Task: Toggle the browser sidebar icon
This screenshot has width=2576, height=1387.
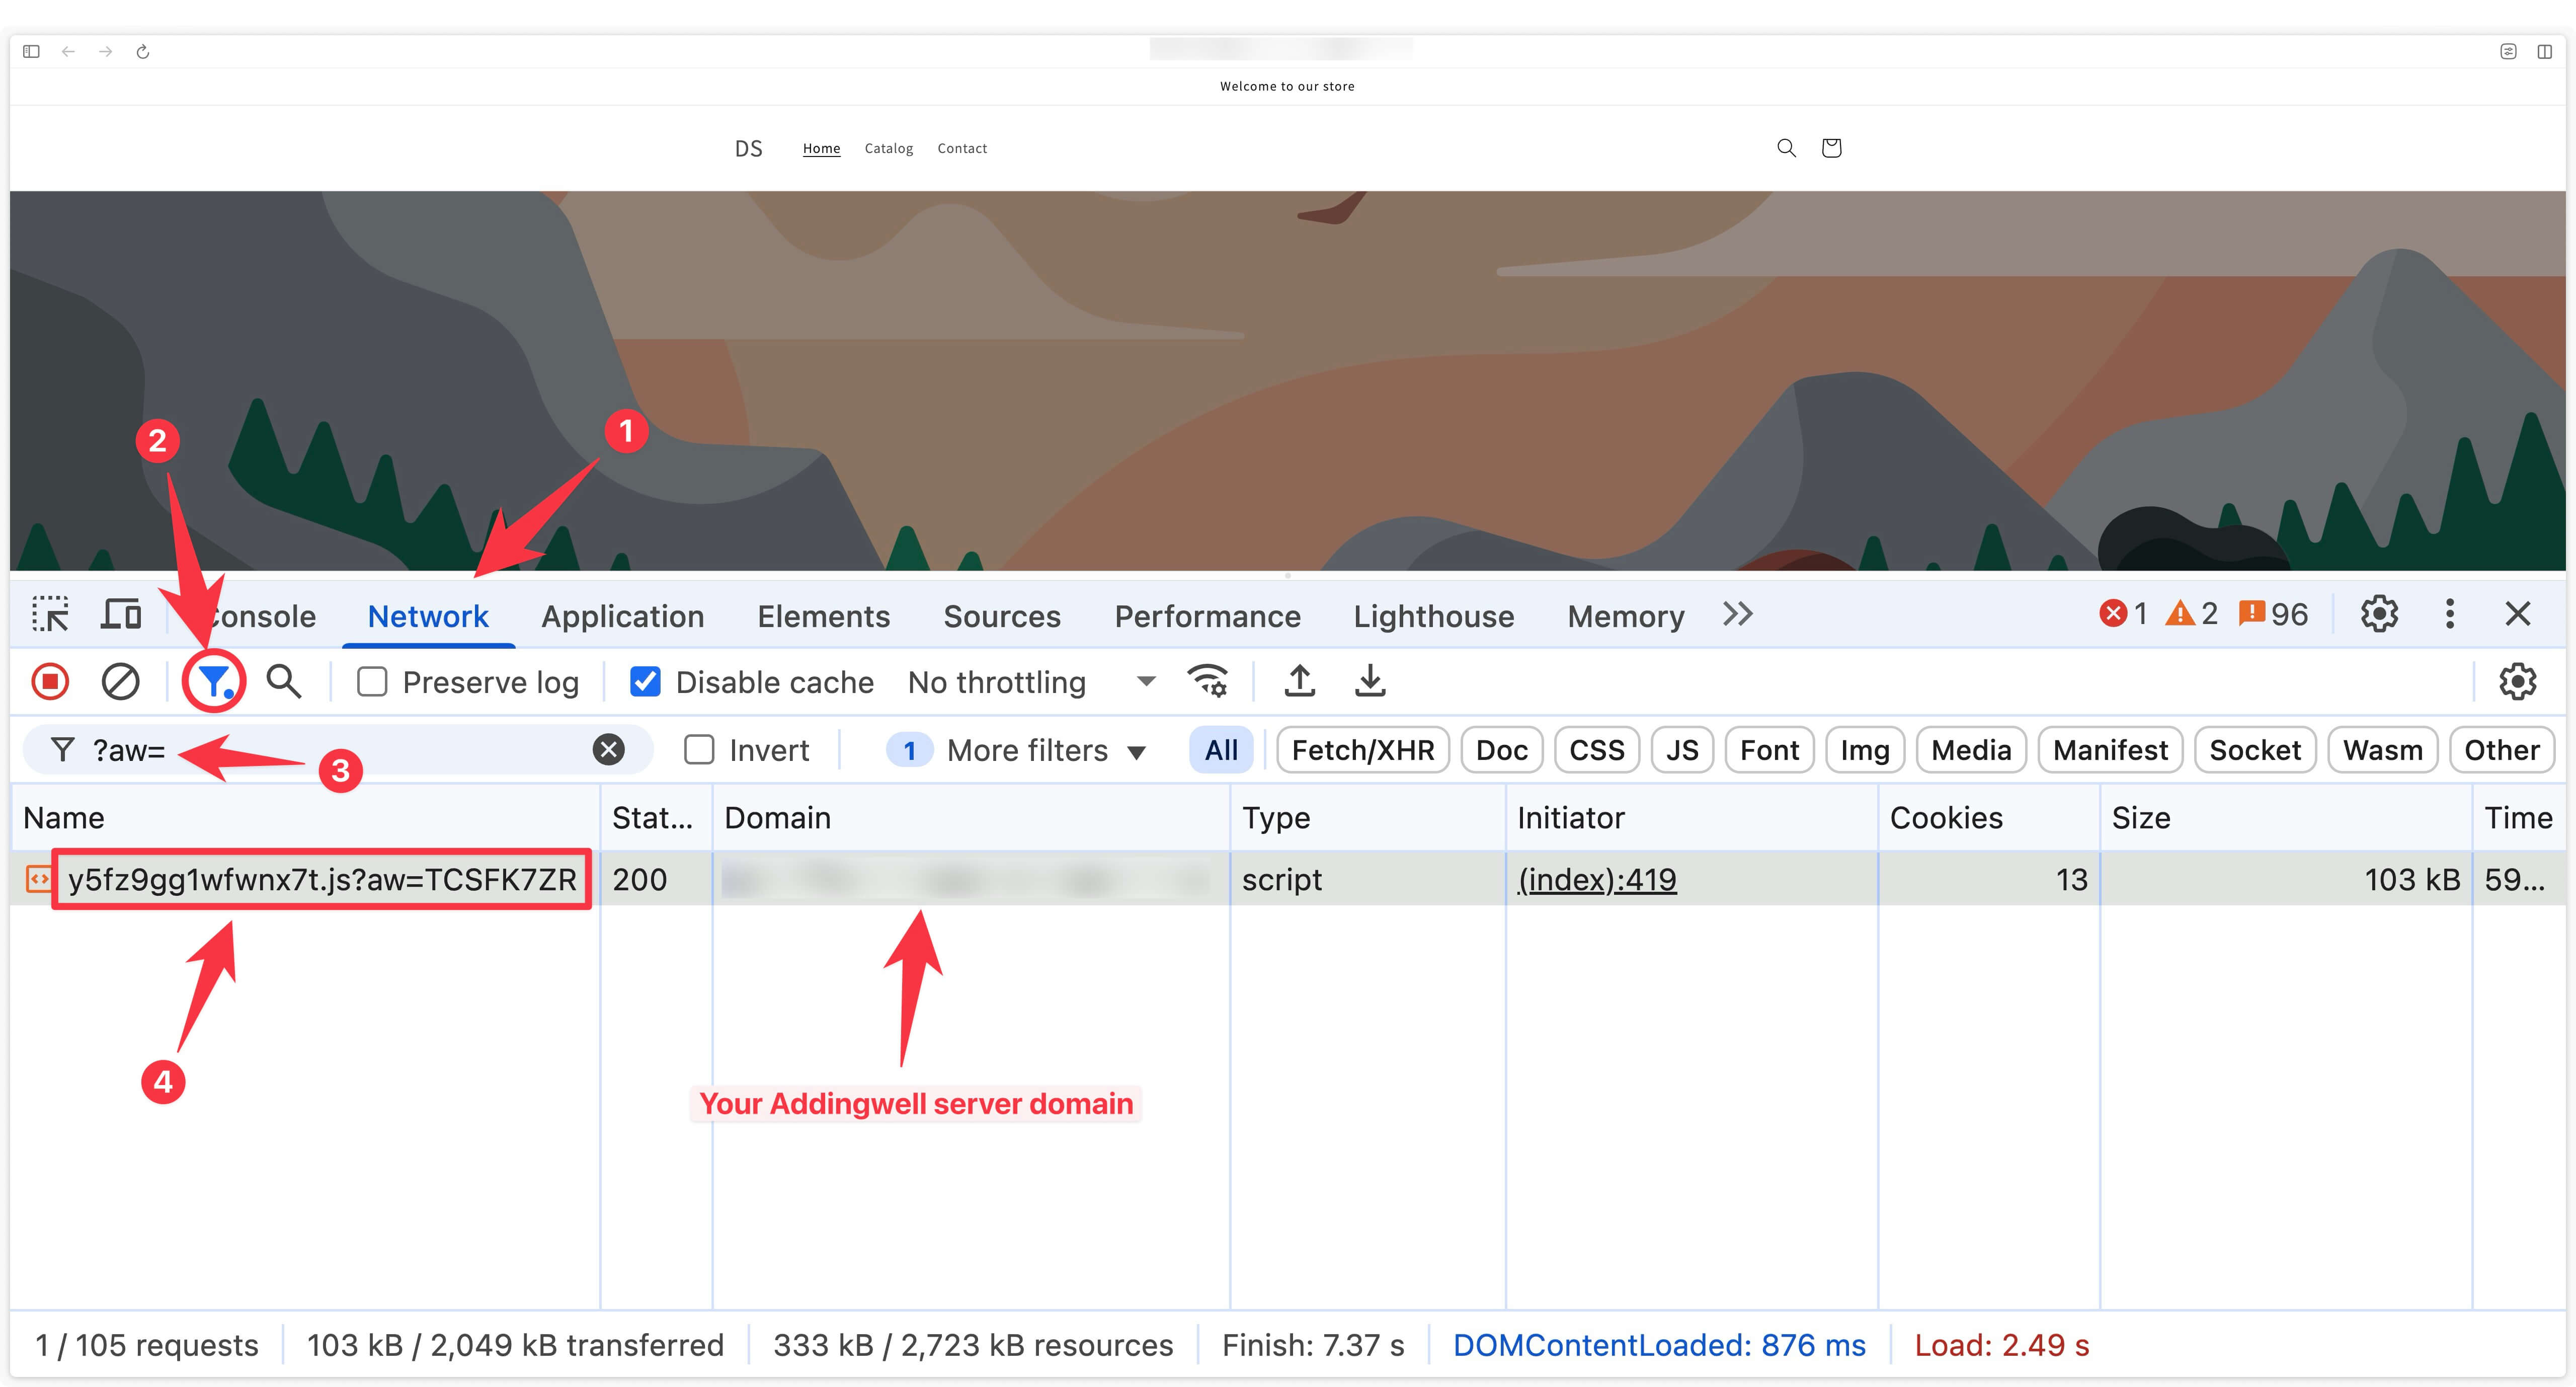Action: 31,52
